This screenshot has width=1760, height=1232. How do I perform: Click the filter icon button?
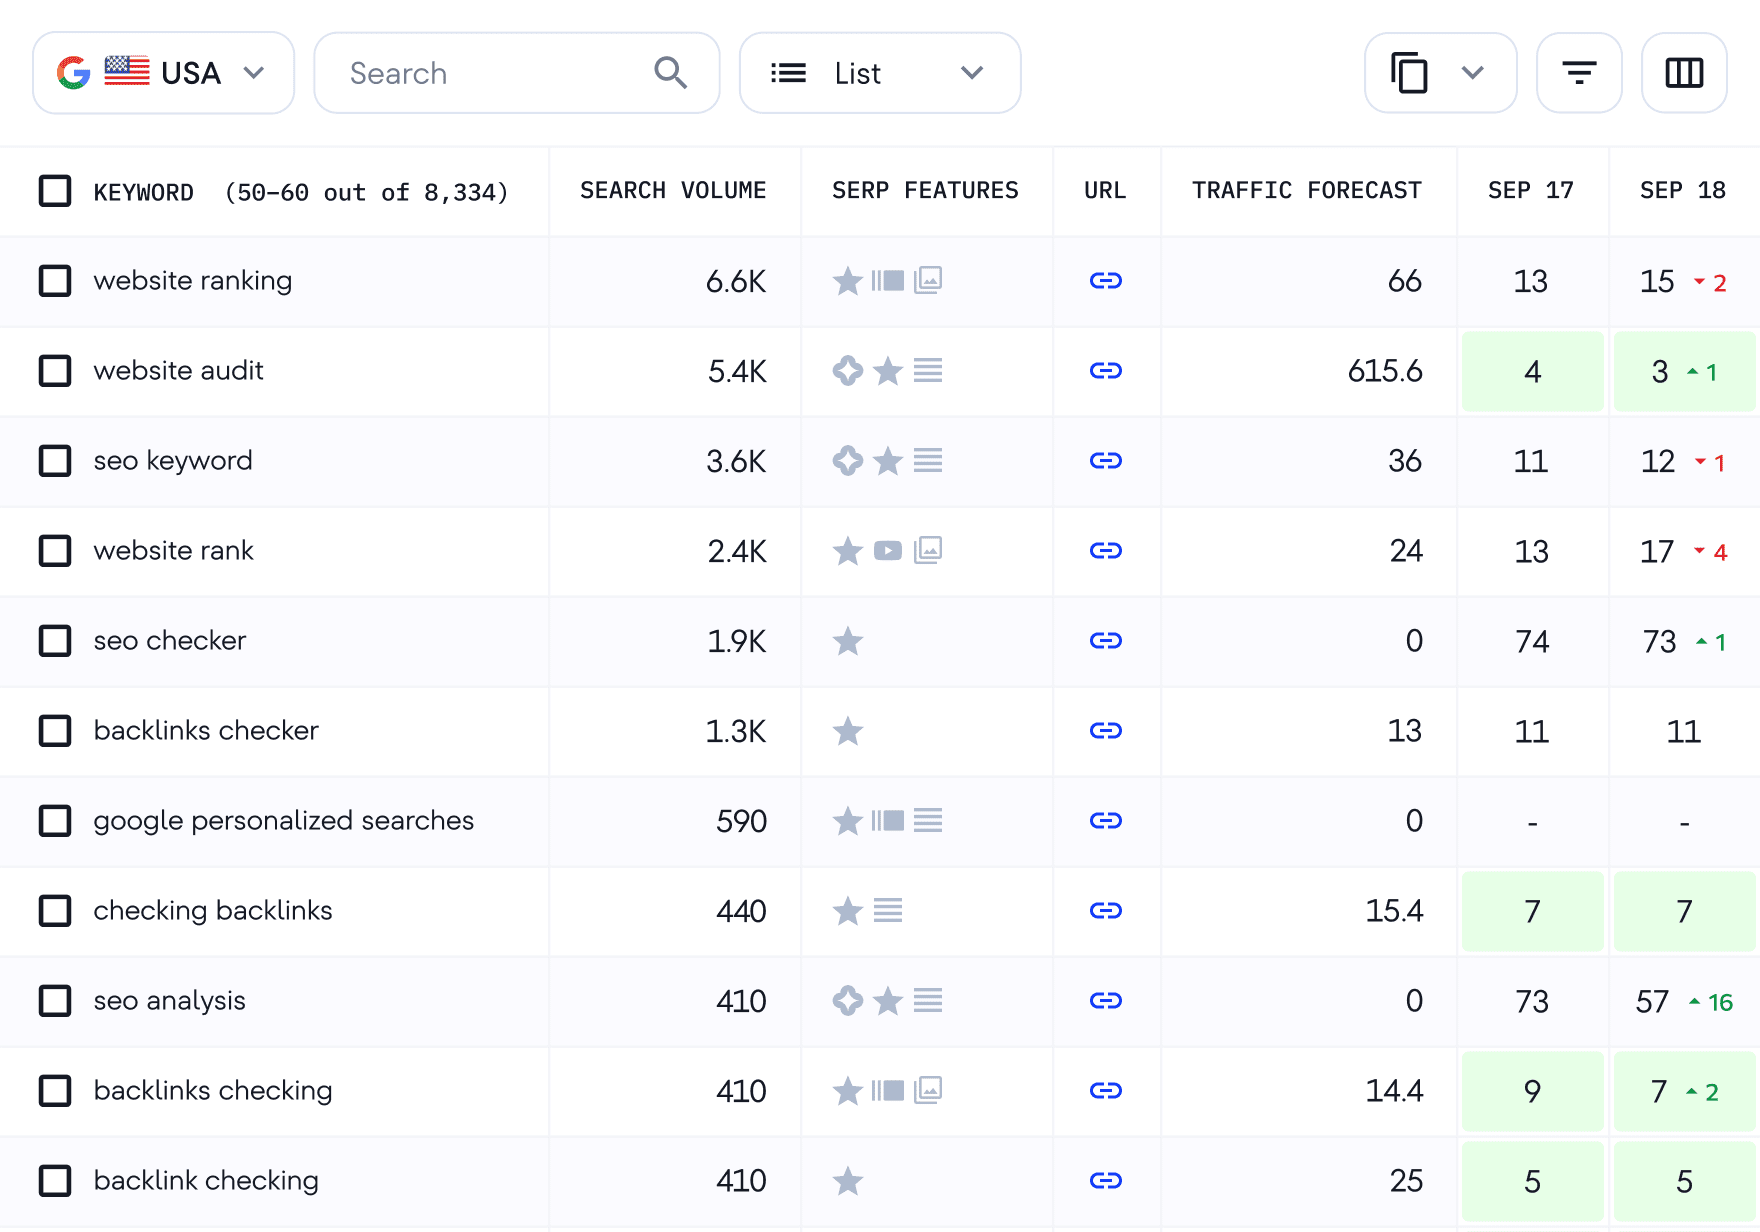[1579, 73]
